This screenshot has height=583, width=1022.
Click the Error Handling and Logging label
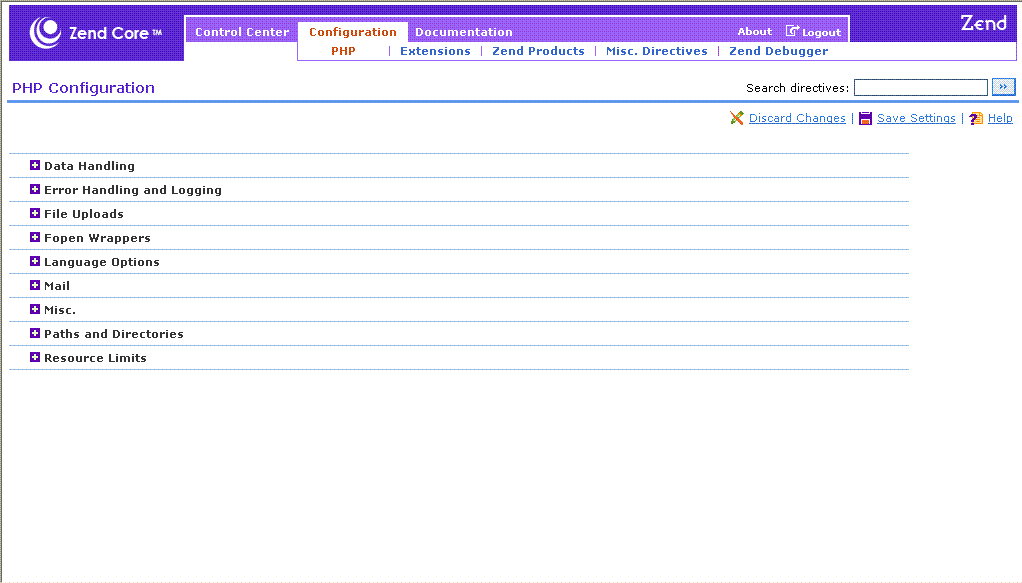[133, 190]
